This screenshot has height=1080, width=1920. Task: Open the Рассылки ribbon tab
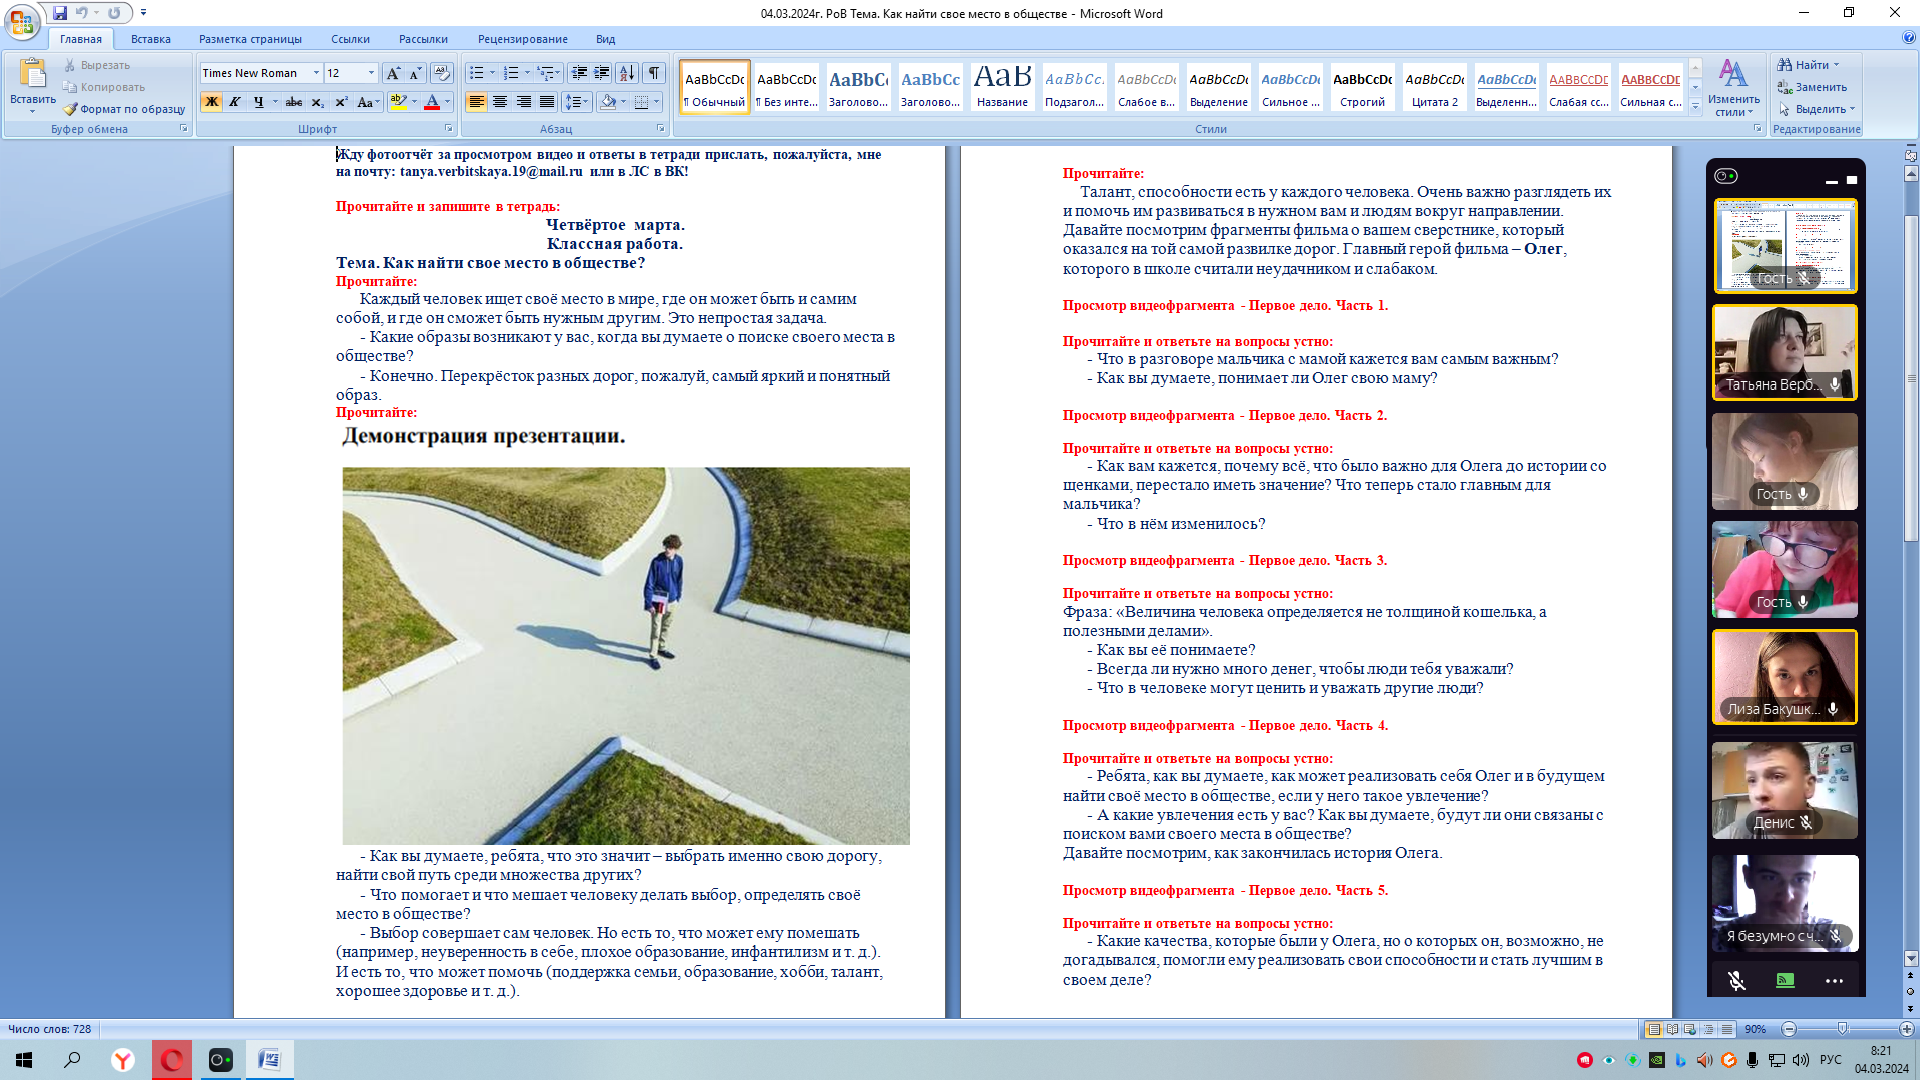tap(423, 39)
